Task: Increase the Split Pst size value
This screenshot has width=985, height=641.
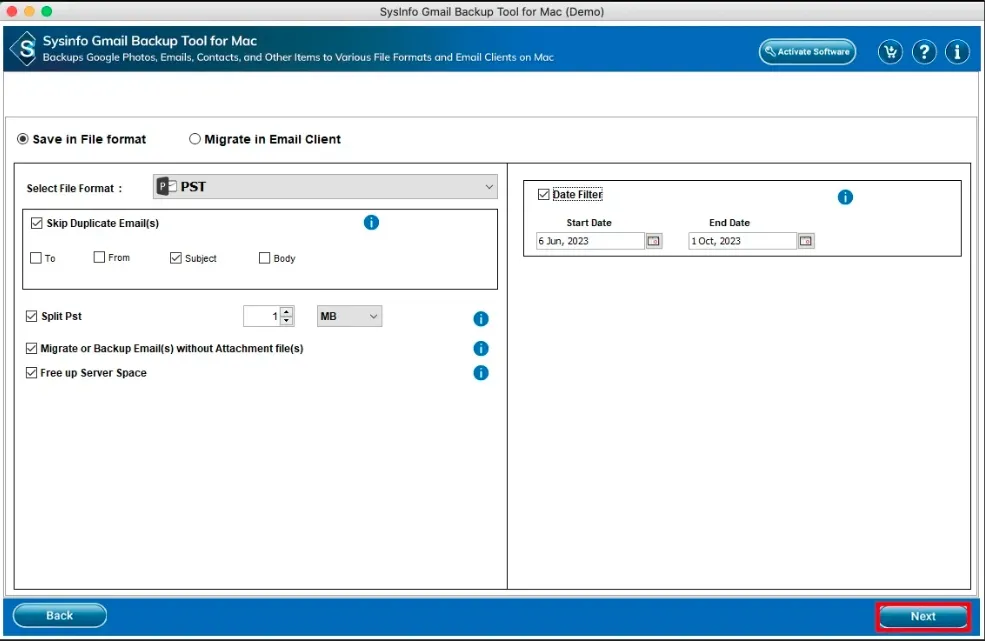Action: point(287,312)
